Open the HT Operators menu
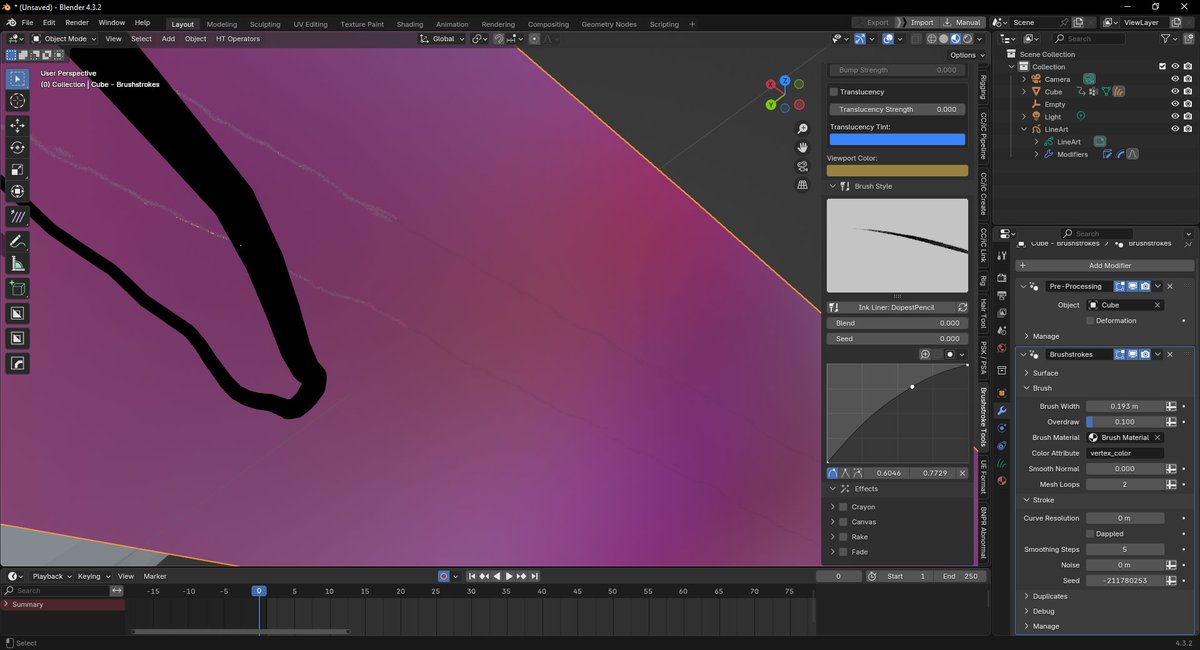This screenshot has width=1200, height=650. click(x=238, y=39)
